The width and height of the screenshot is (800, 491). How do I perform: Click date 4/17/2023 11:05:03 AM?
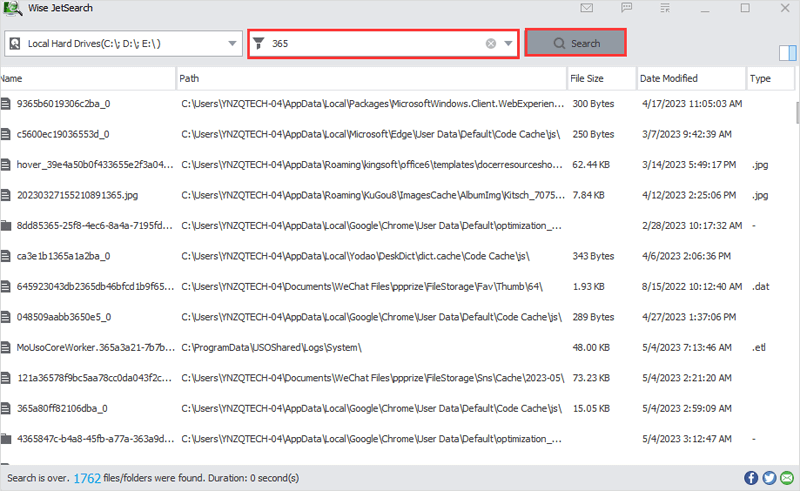point(692,104)
